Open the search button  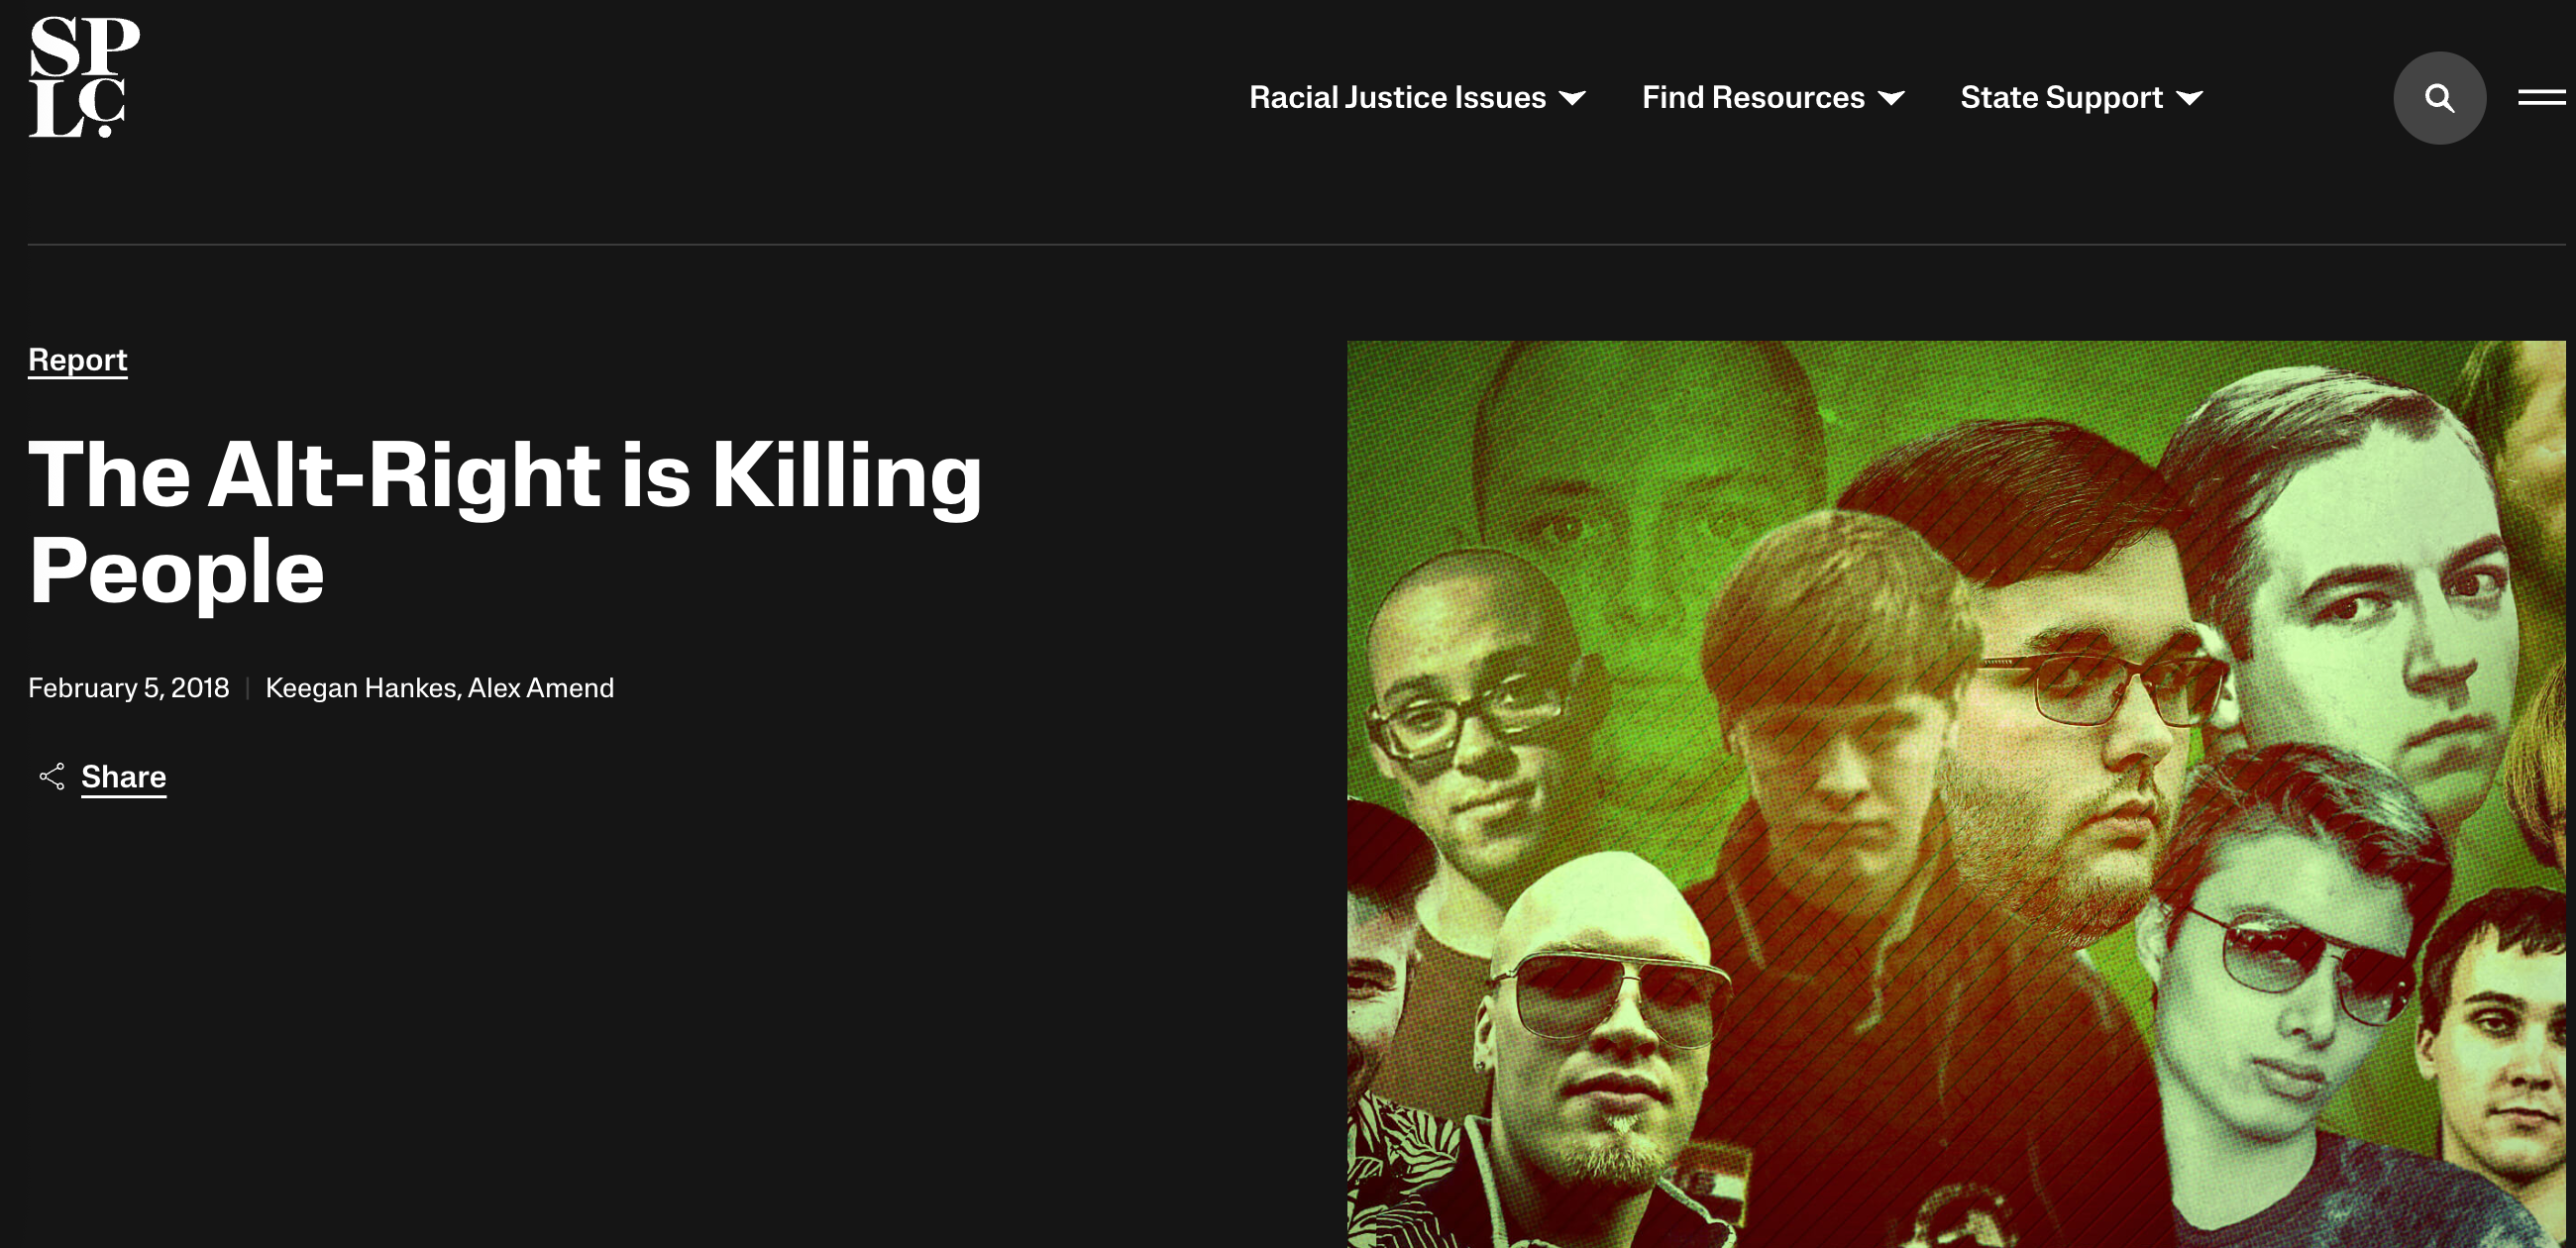coord(2438,98)
